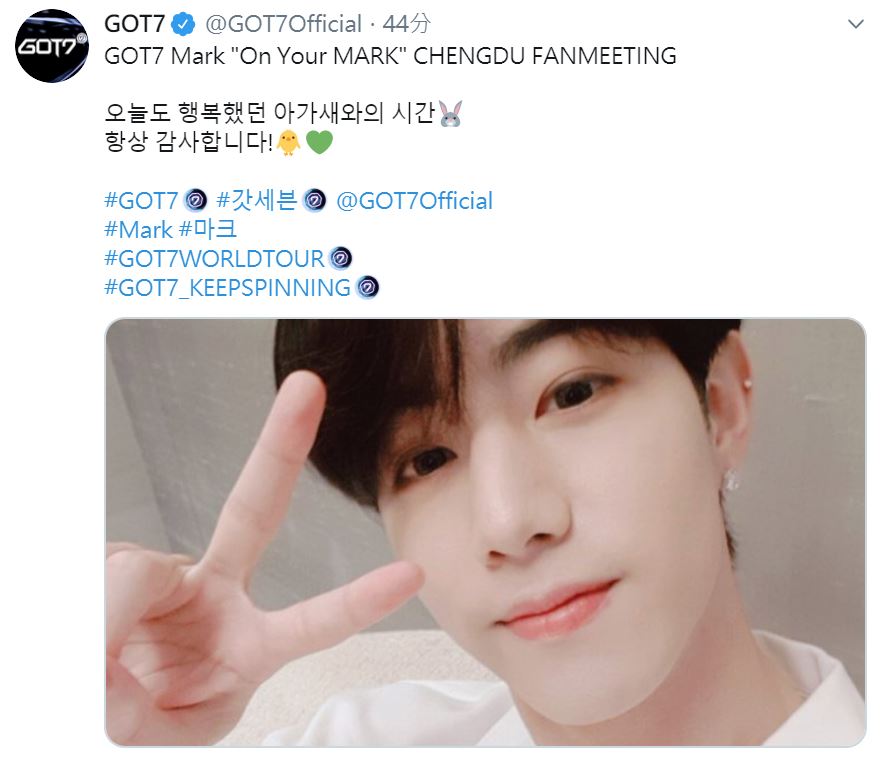The width and height of the screenshot is (880, 759).
Task: Click the emoji icon after #GOT7 hashtag
Action: pos(195,200)
